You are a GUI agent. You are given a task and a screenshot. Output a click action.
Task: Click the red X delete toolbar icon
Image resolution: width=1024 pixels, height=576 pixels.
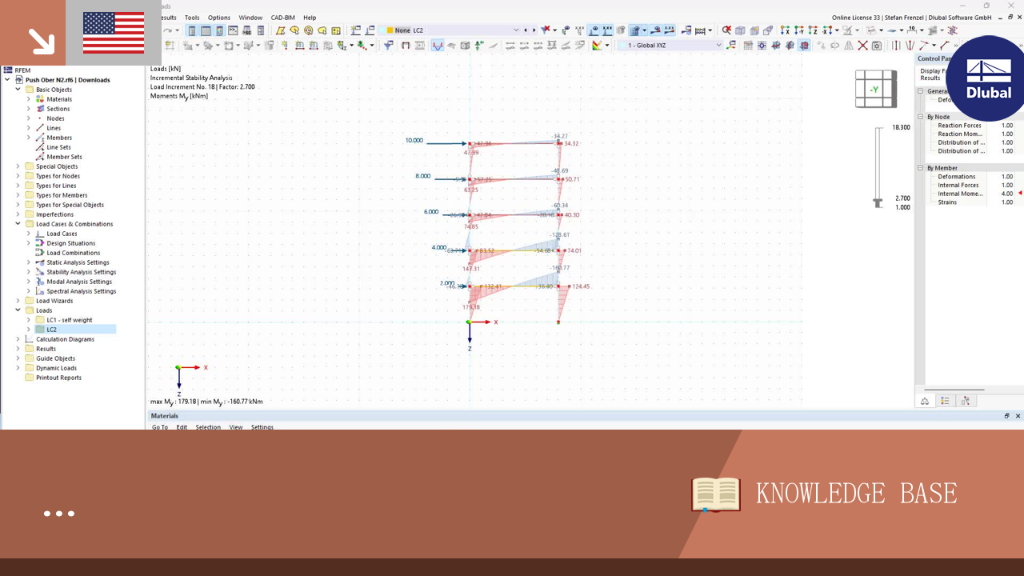pos(862,45)
